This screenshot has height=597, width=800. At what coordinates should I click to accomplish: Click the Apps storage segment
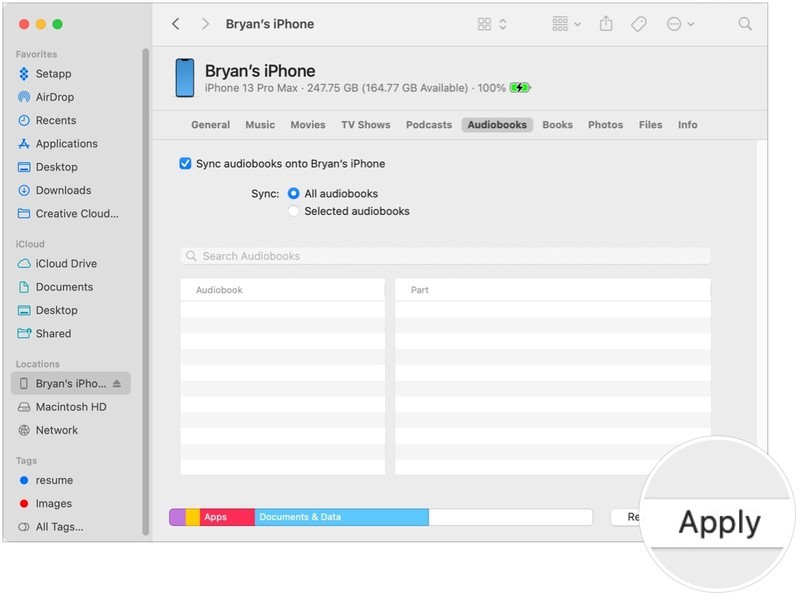click(227, 517)
